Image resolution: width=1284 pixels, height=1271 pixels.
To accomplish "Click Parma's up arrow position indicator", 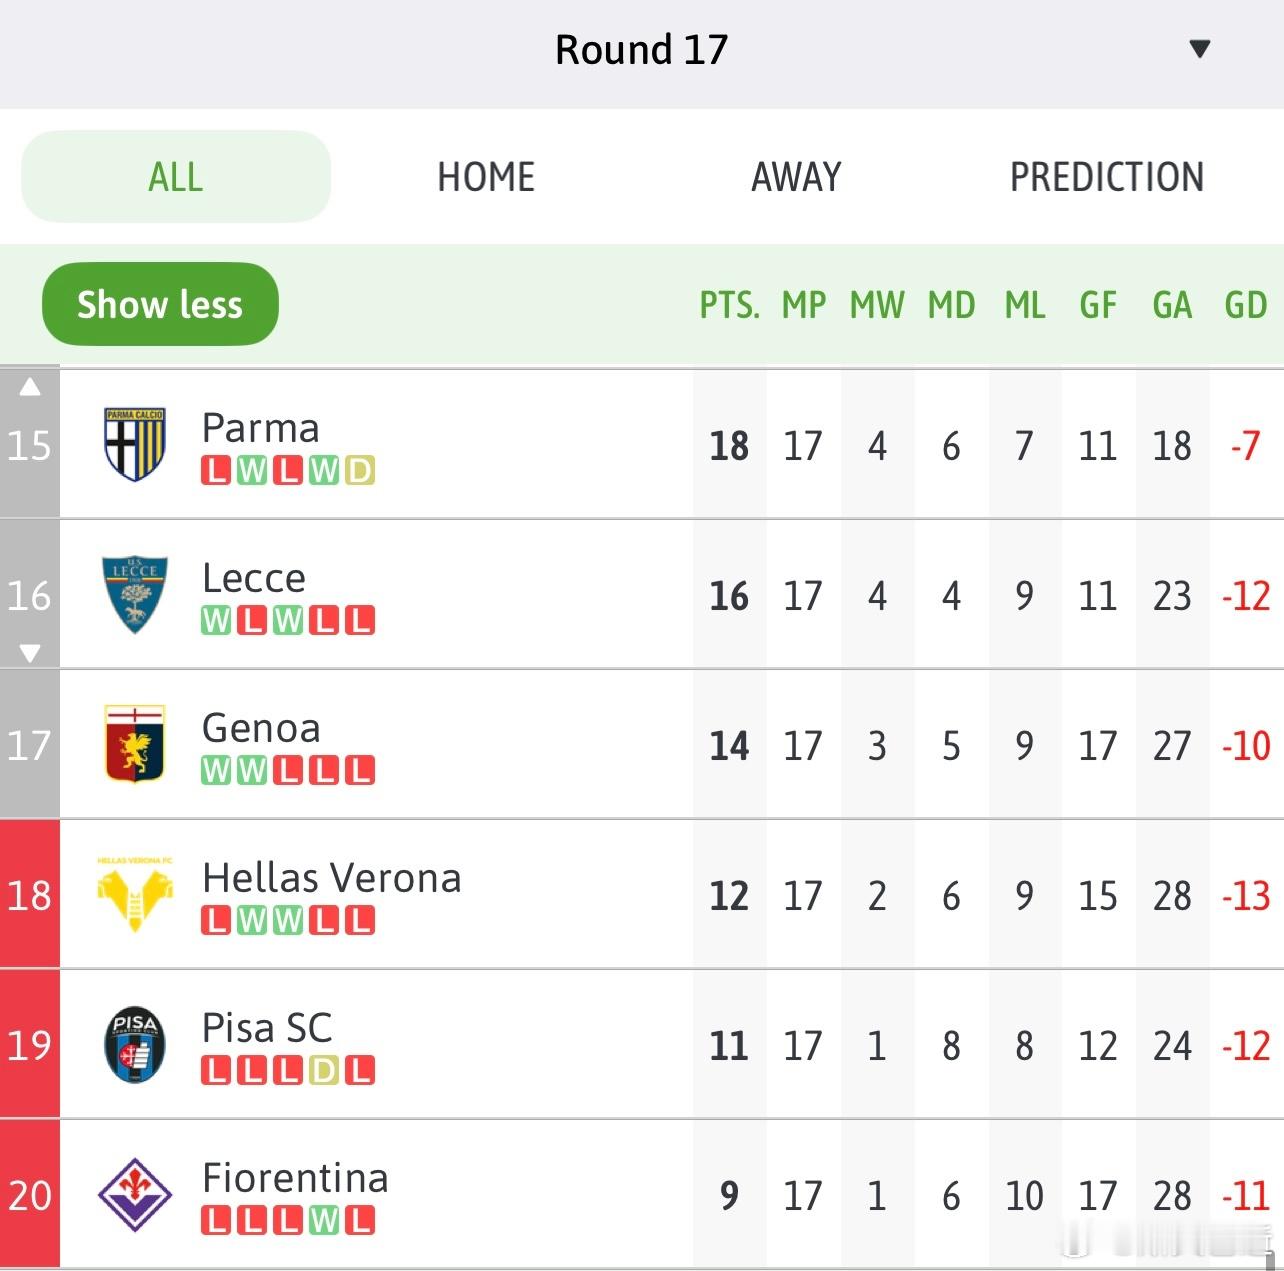I will (x=30, y=387).
